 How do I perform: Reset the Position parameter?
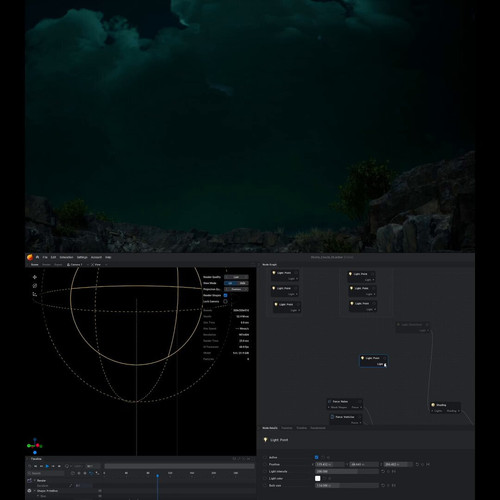pos(417,464)
